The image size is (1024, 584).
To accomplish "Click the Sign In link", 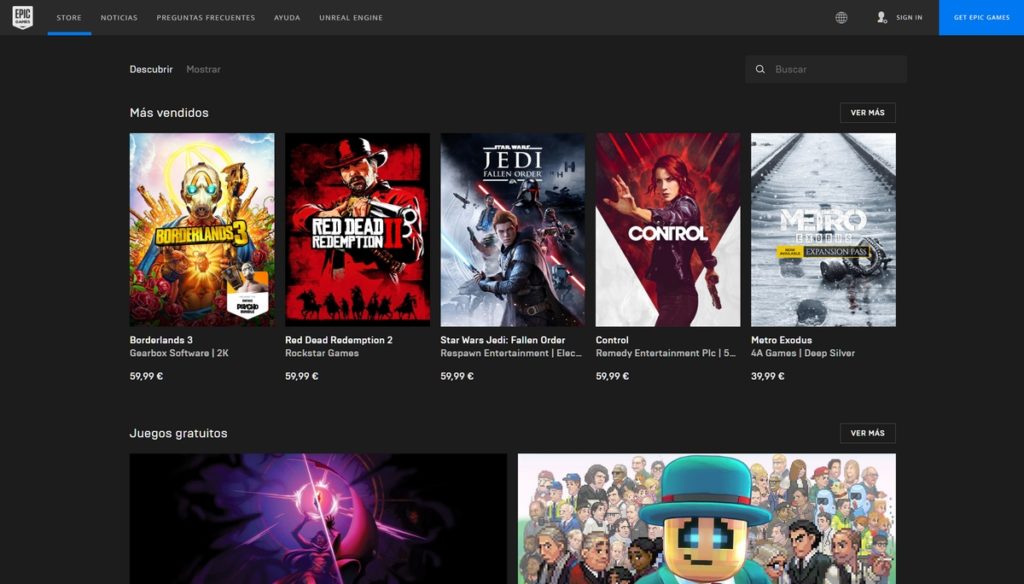I will click(x=909, y=18).
